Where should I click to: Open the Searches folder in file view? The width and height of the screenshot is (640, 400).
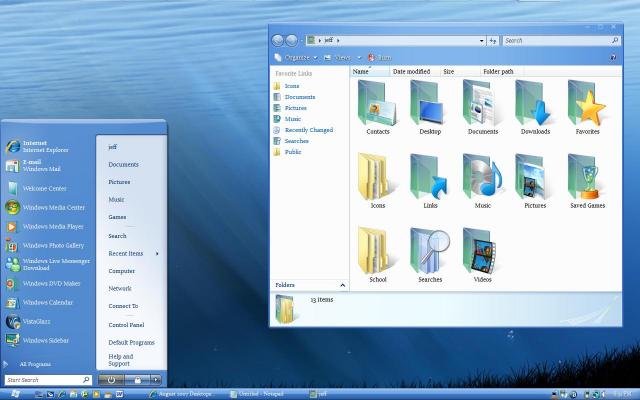pos(430,255)
